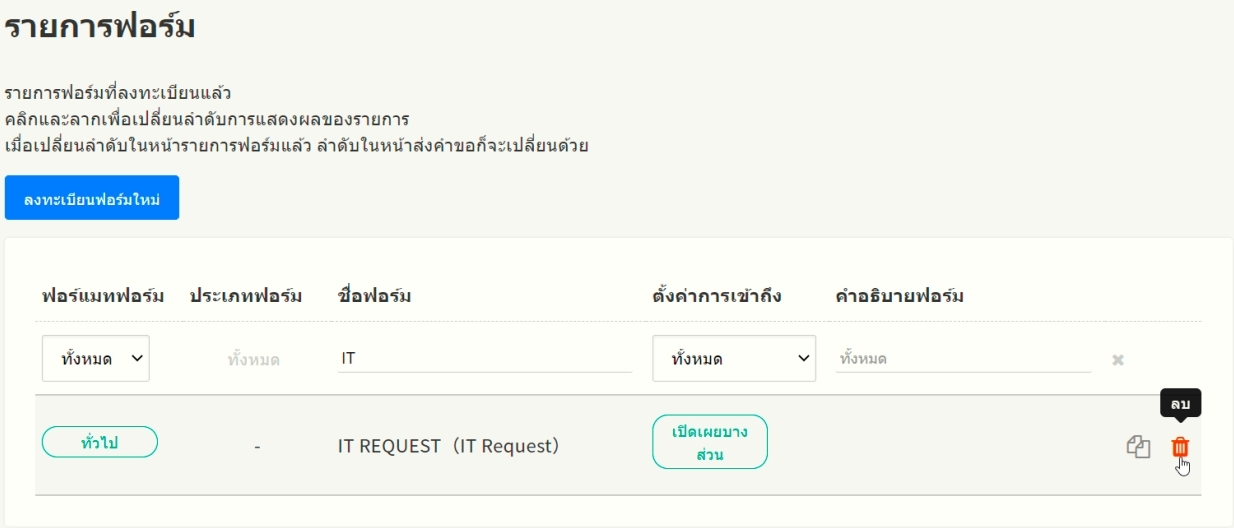Screen dimensions: 1234x528
Task: Click the ชื่อฟอร์ม column header
Action: pyautogui.click(x=374, y=296)
